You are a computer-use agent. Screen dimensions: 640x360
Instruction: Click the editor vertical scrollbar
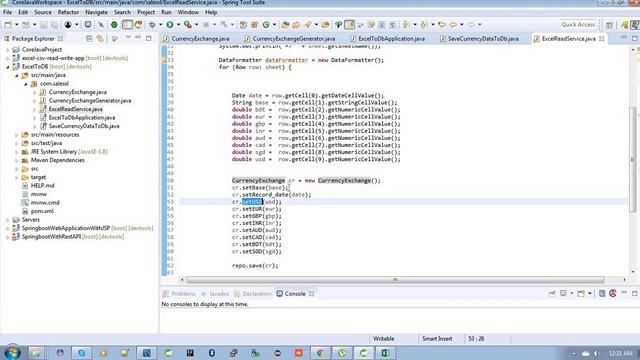click(633, 159)
